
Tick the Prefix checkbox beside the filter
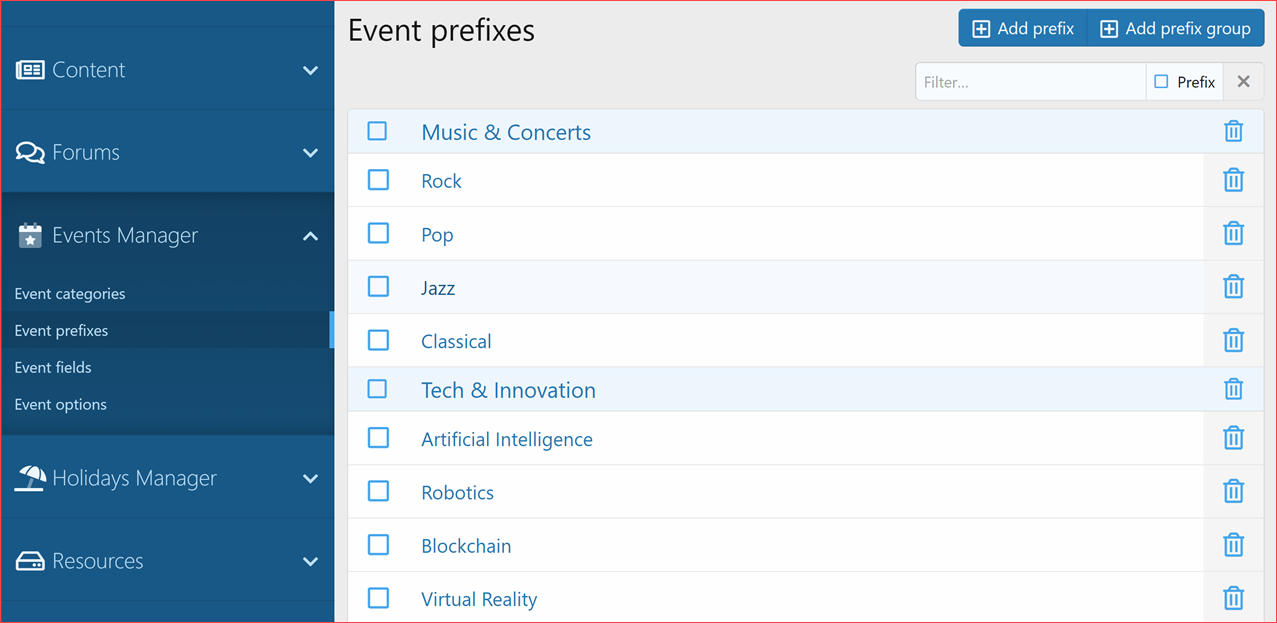point(1161,82)
